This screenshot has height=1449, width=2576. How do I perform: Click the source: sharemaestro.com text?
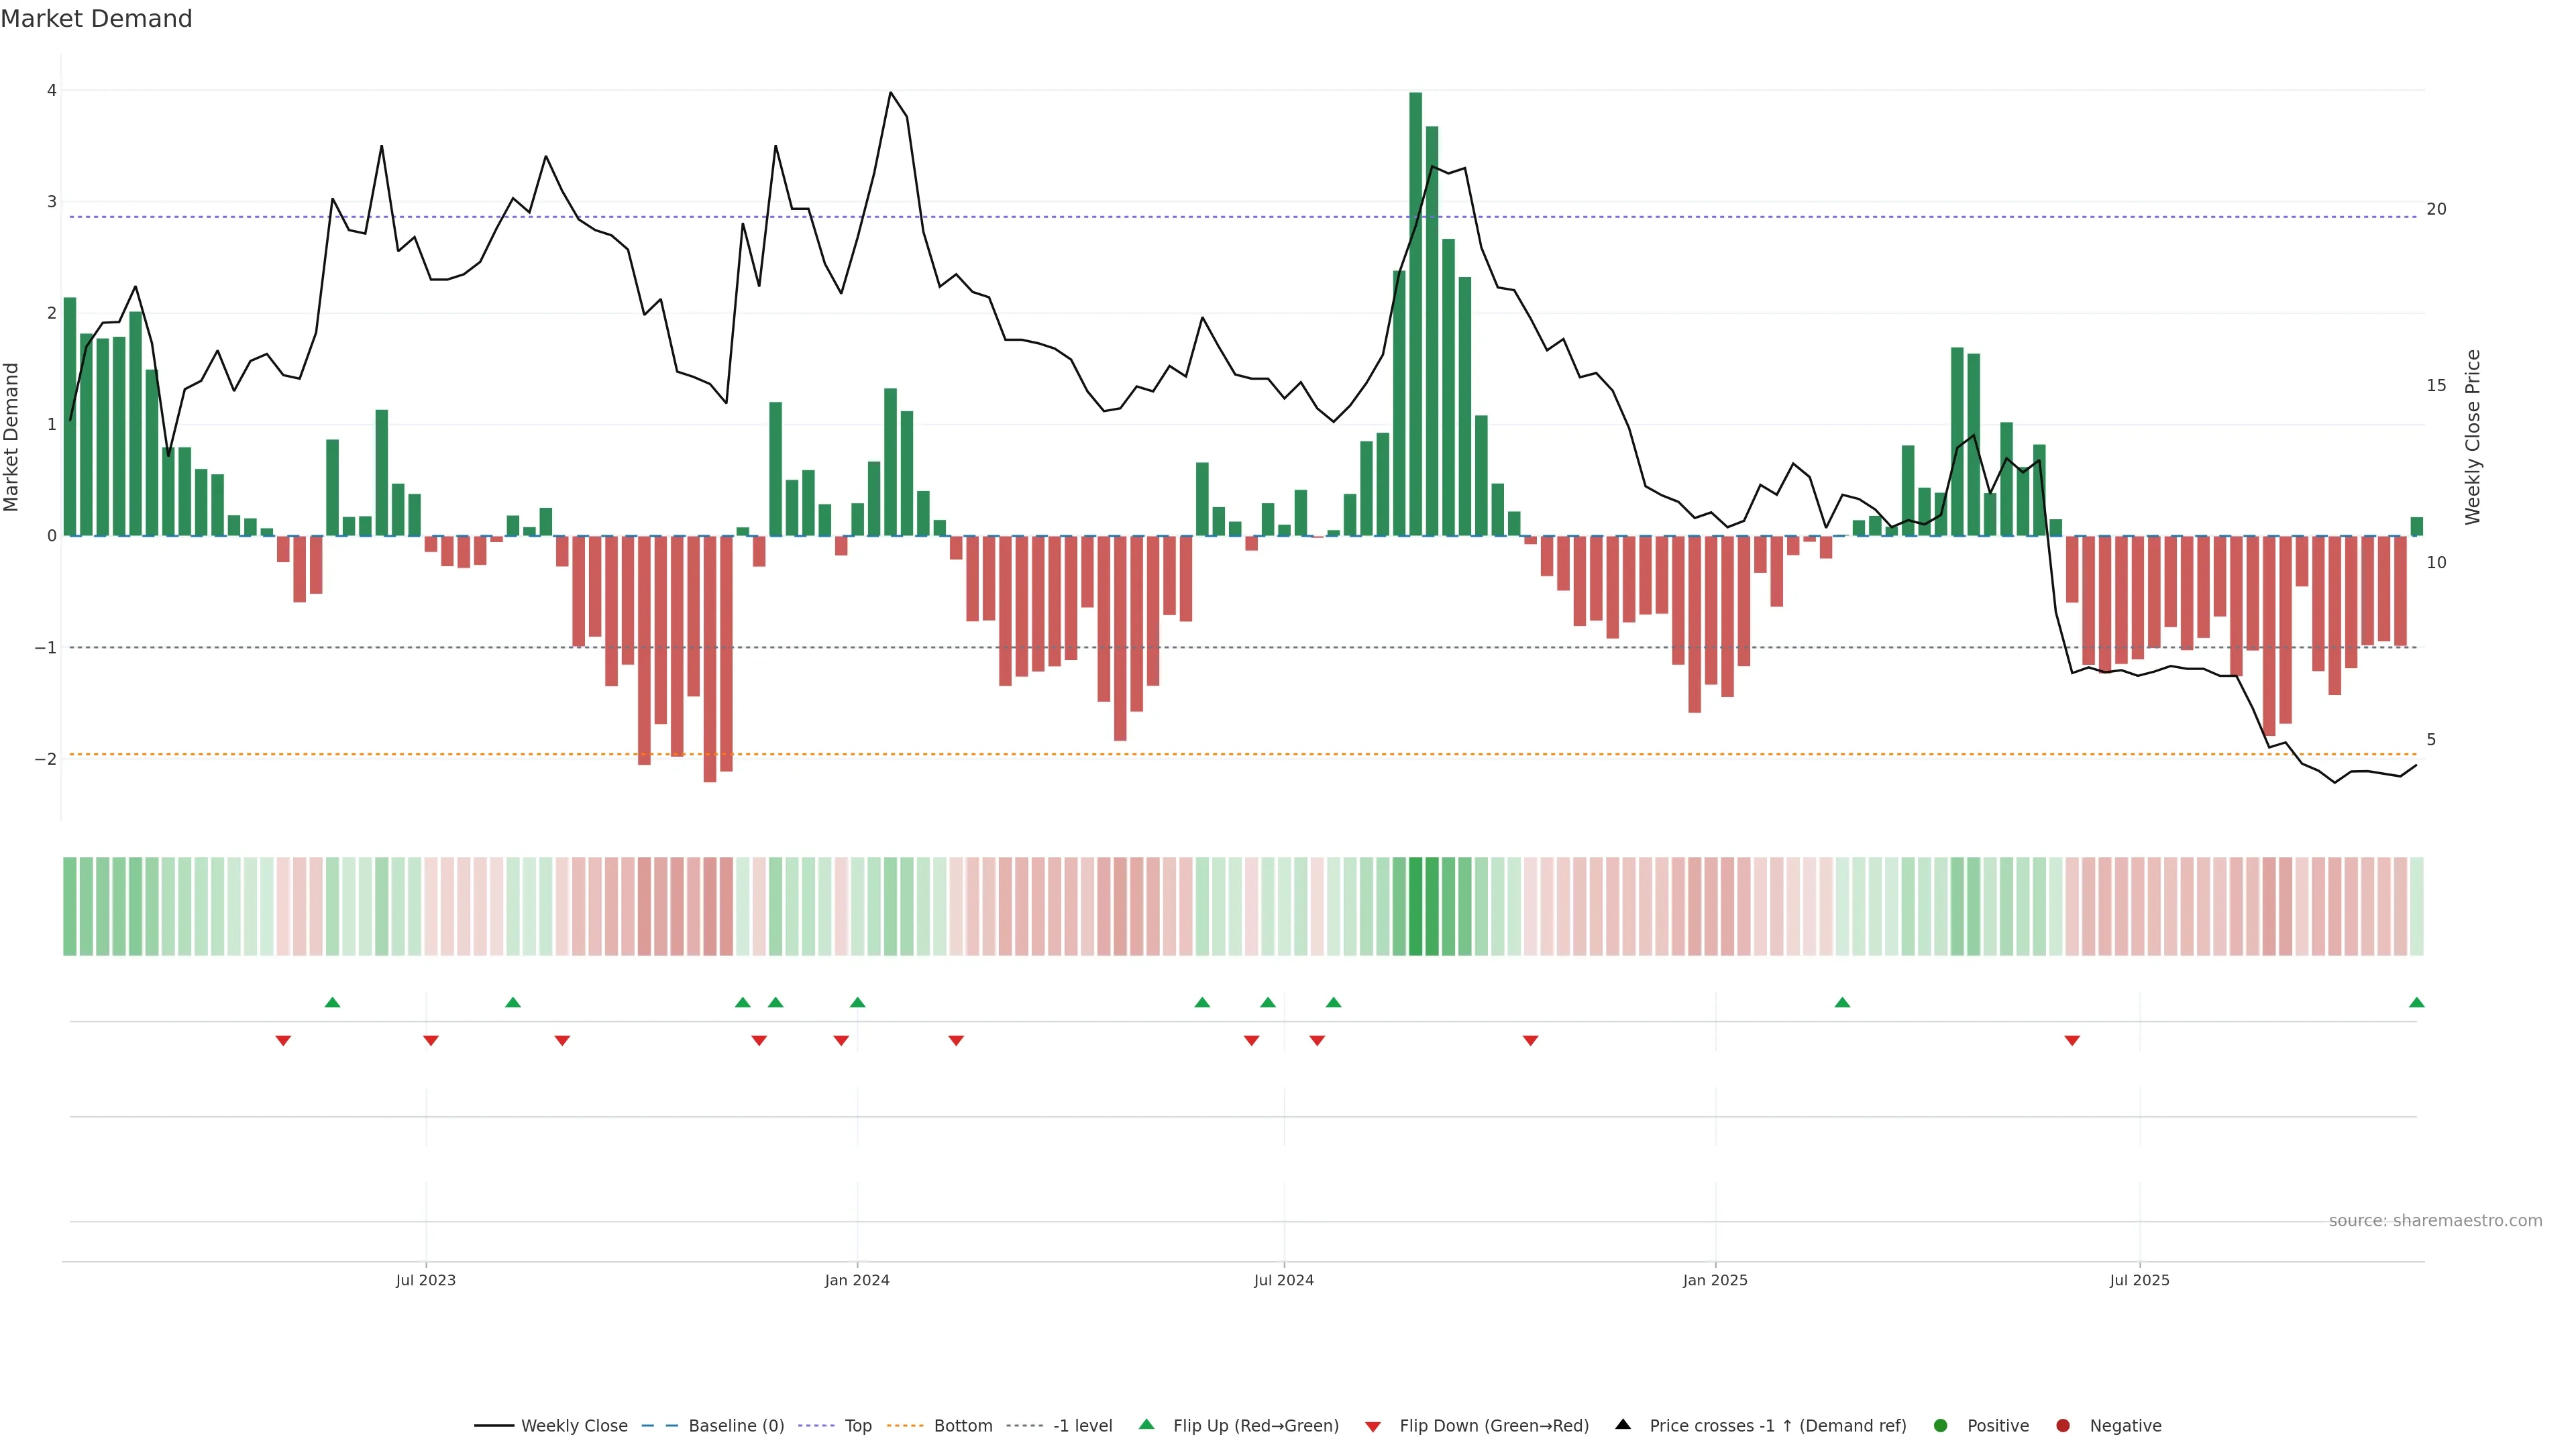[x=2435, y=1220]
